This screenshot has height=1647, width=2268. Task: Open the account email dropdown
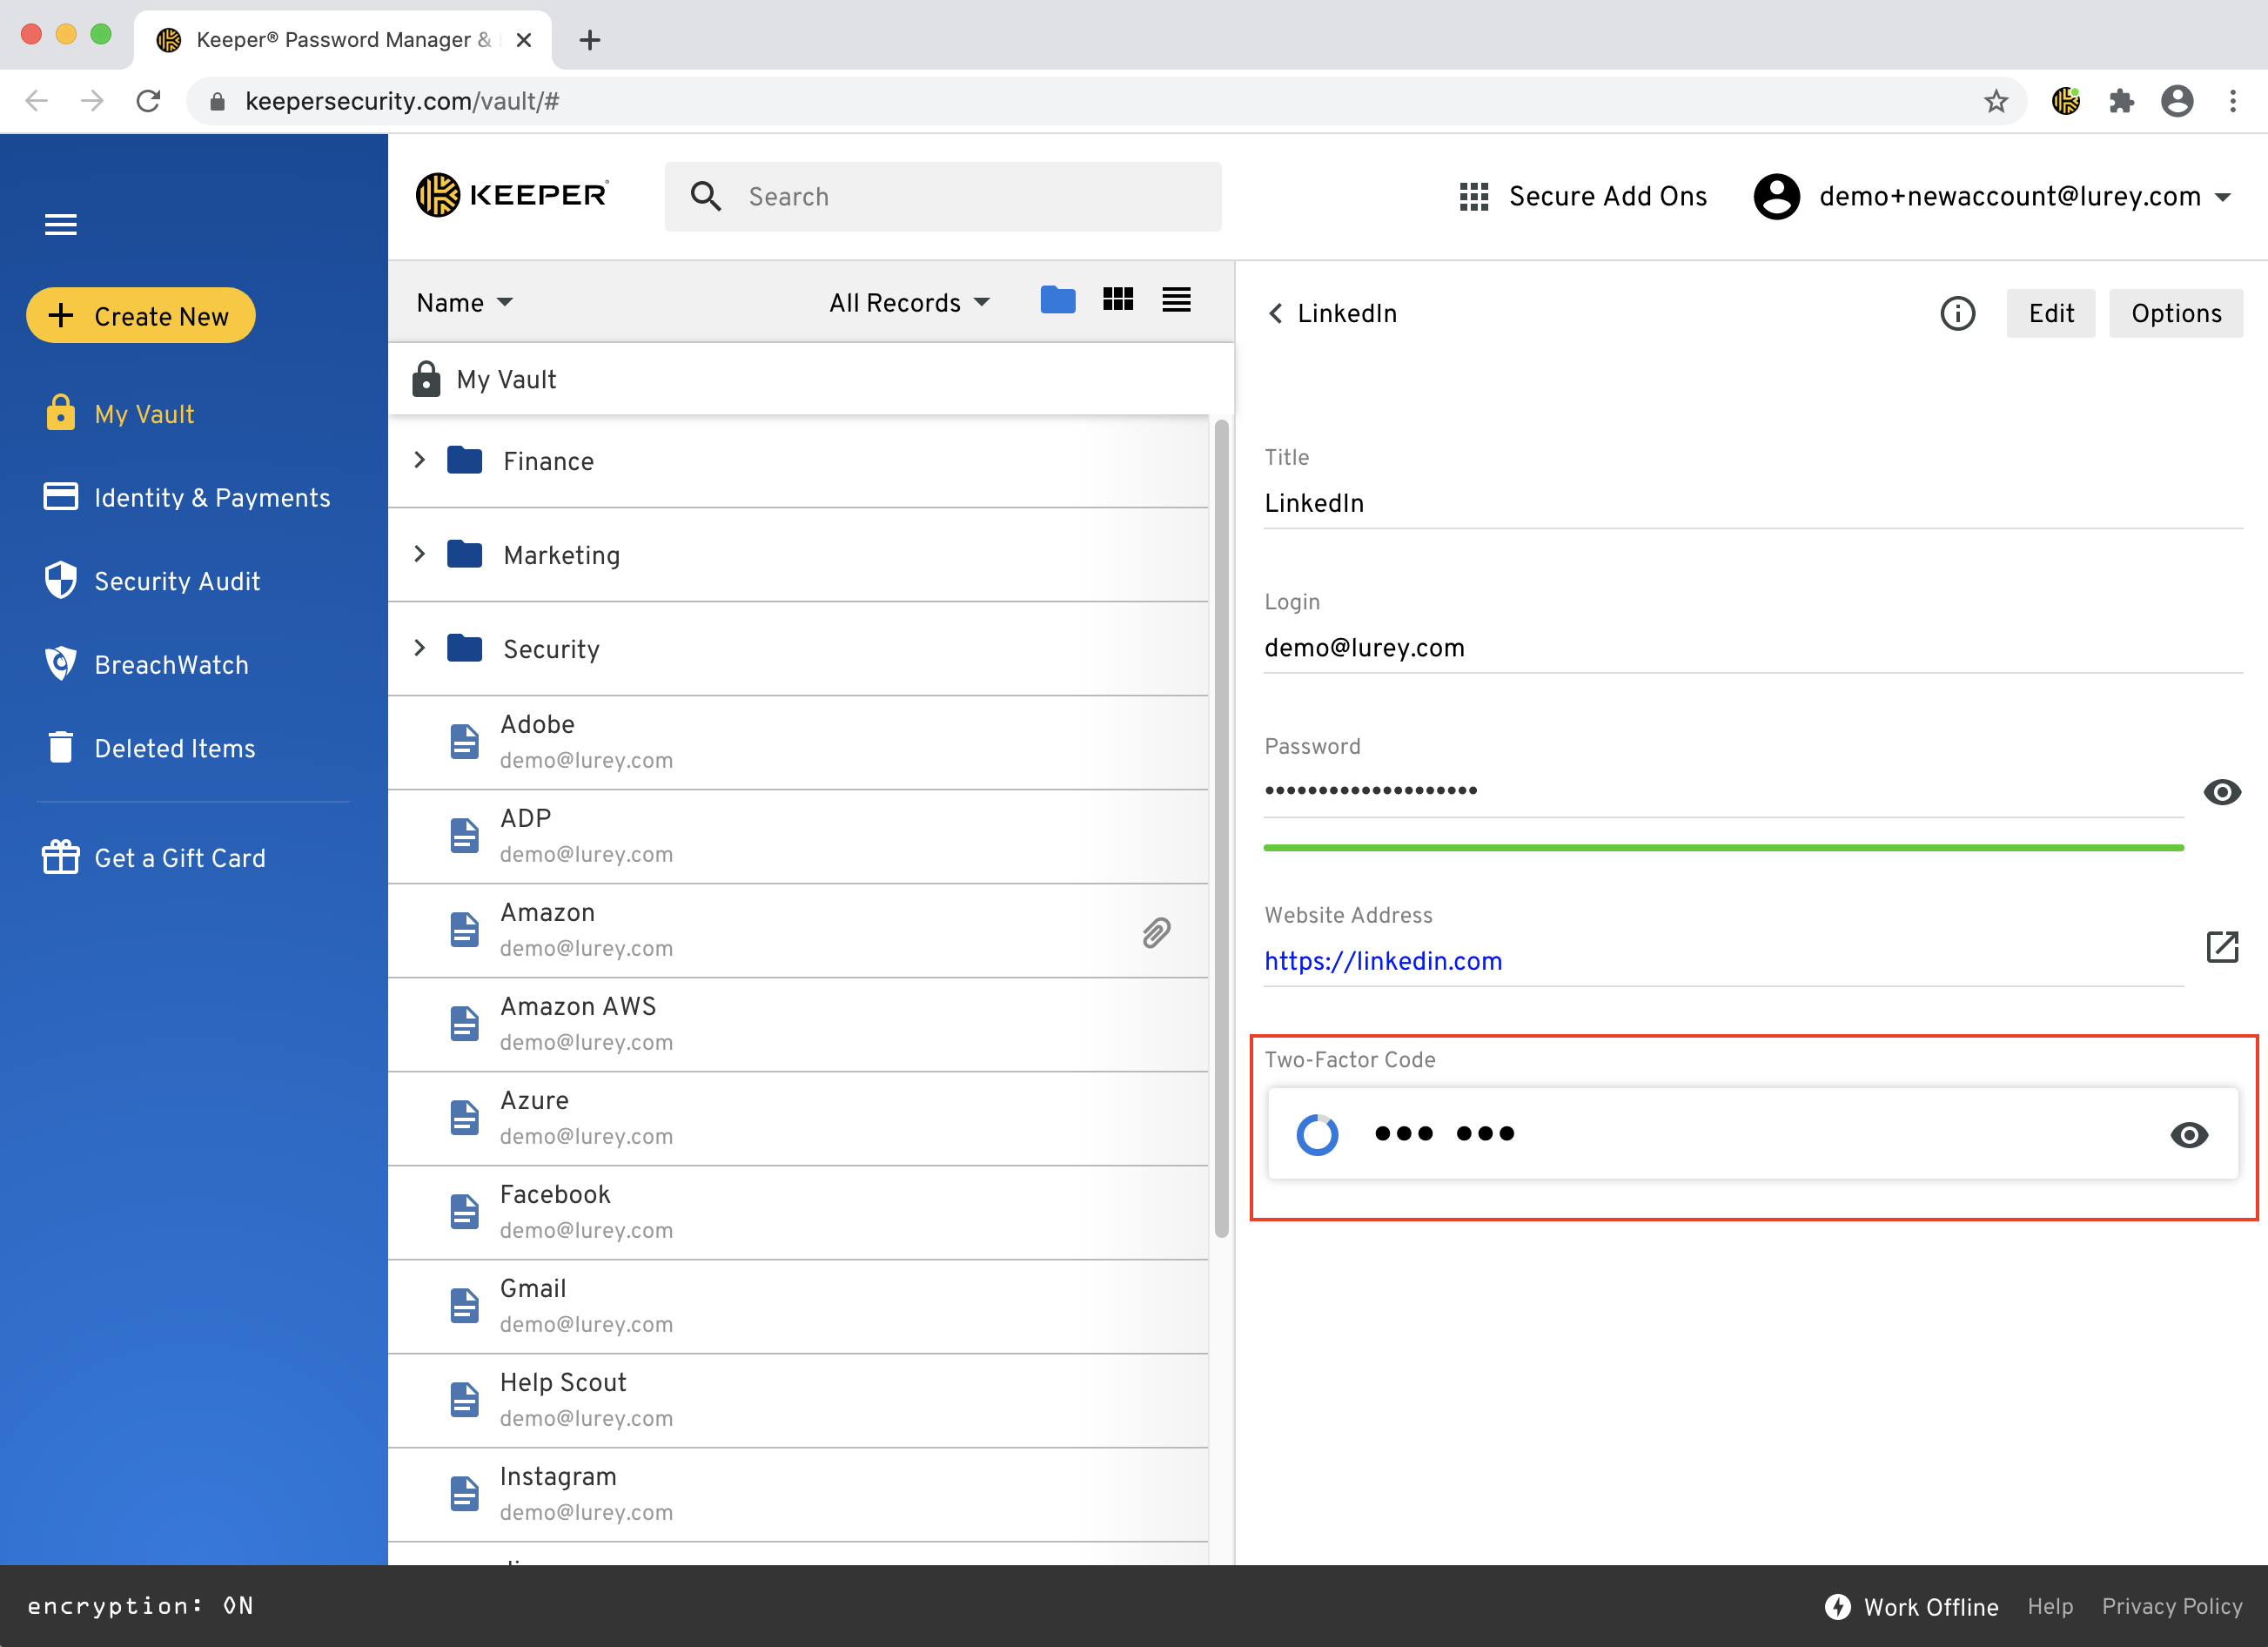coord(2221,197)
